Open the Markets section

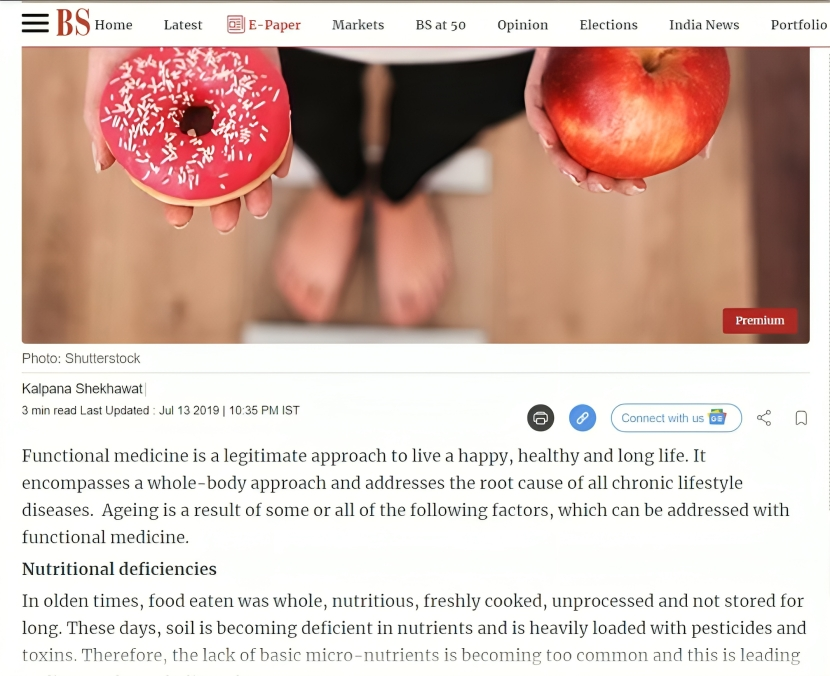(358, 25)
